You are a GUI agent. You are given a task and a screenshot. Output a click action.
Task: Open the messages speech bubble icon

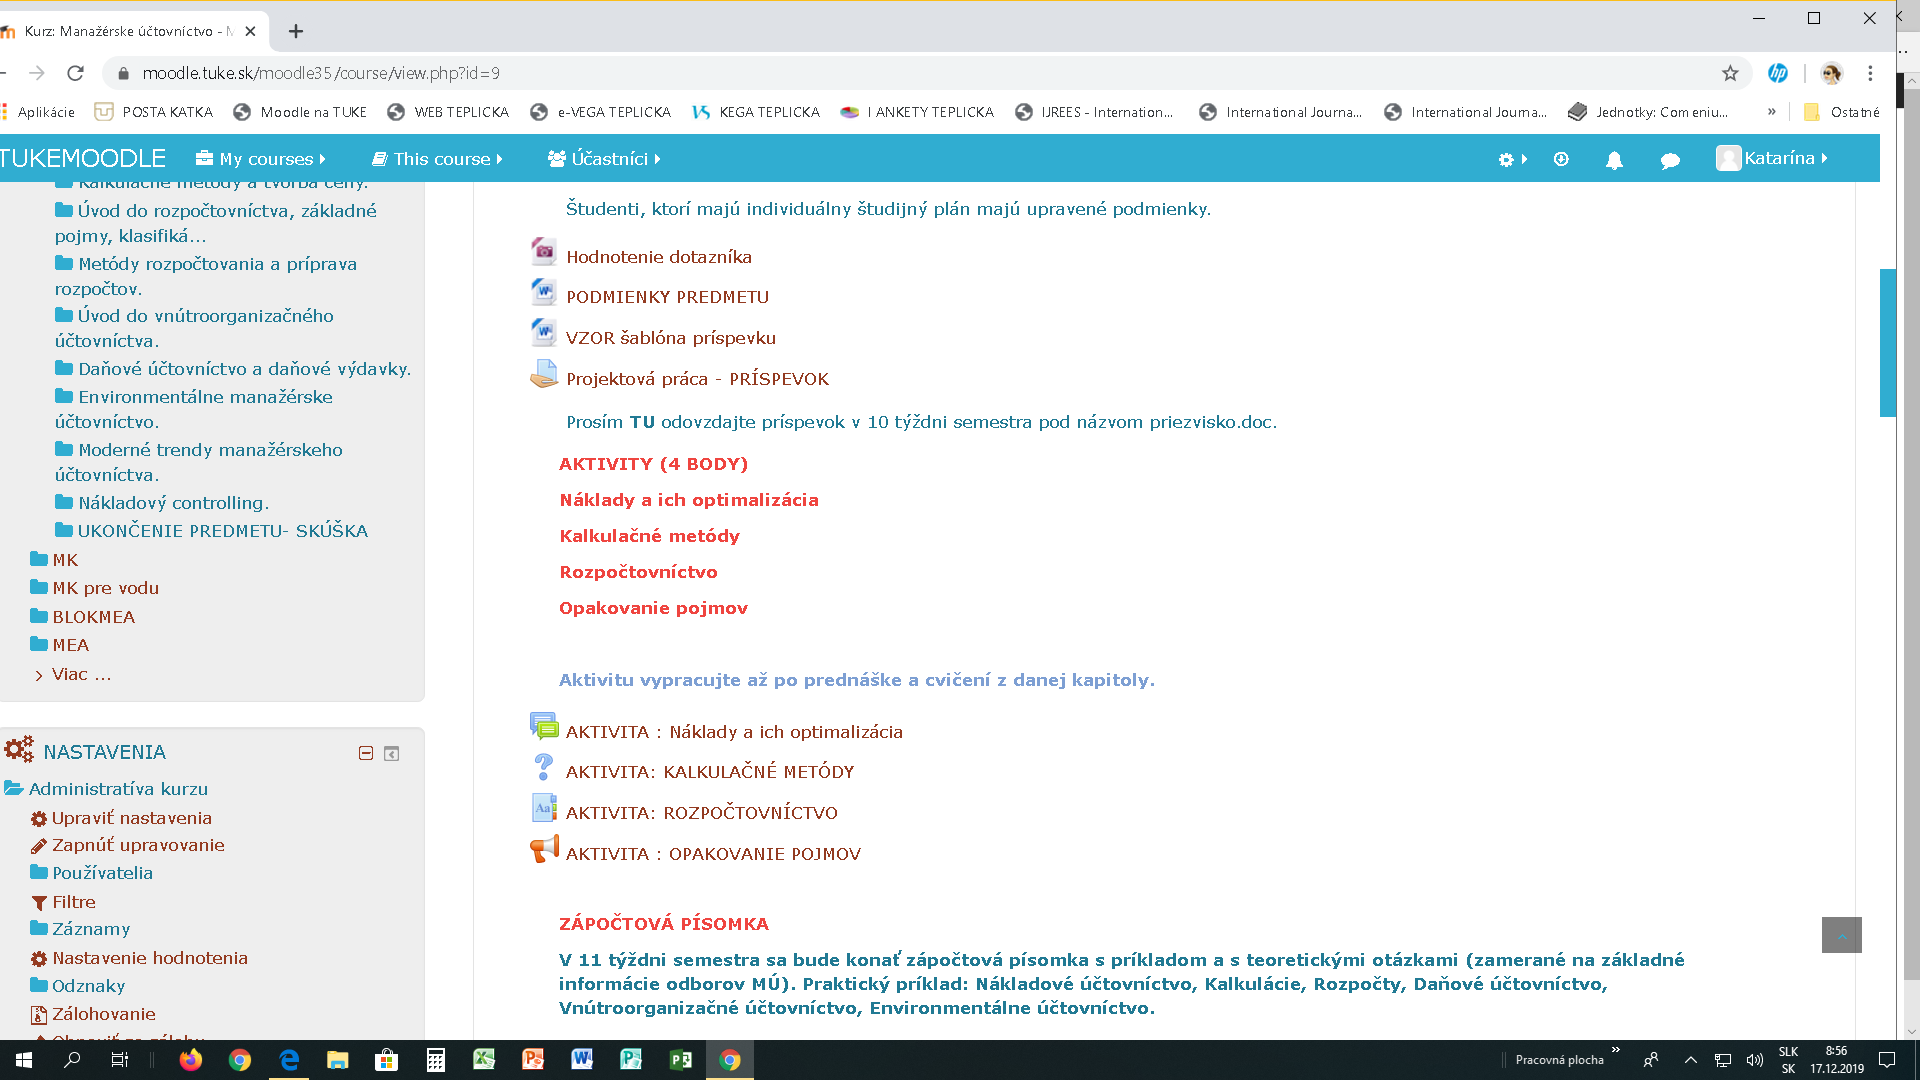point(1669,160)
